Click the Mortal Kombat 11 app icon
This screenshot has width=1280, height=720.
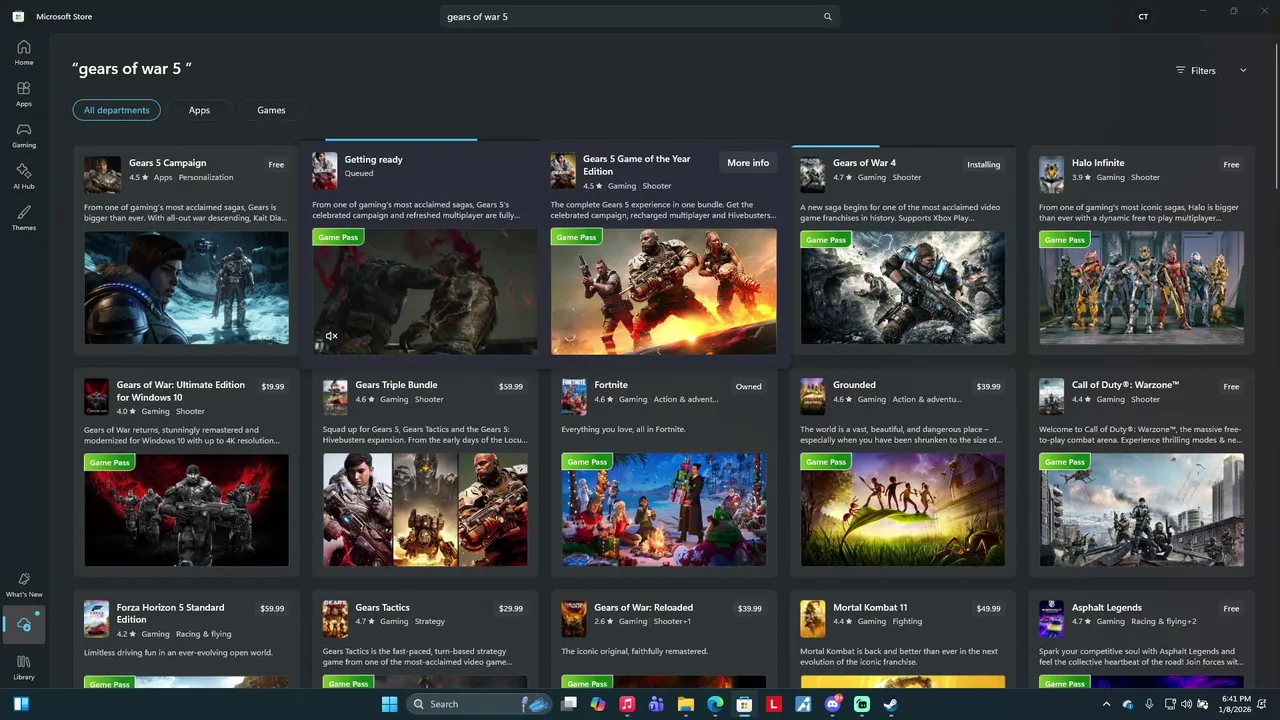click(812, 619)
